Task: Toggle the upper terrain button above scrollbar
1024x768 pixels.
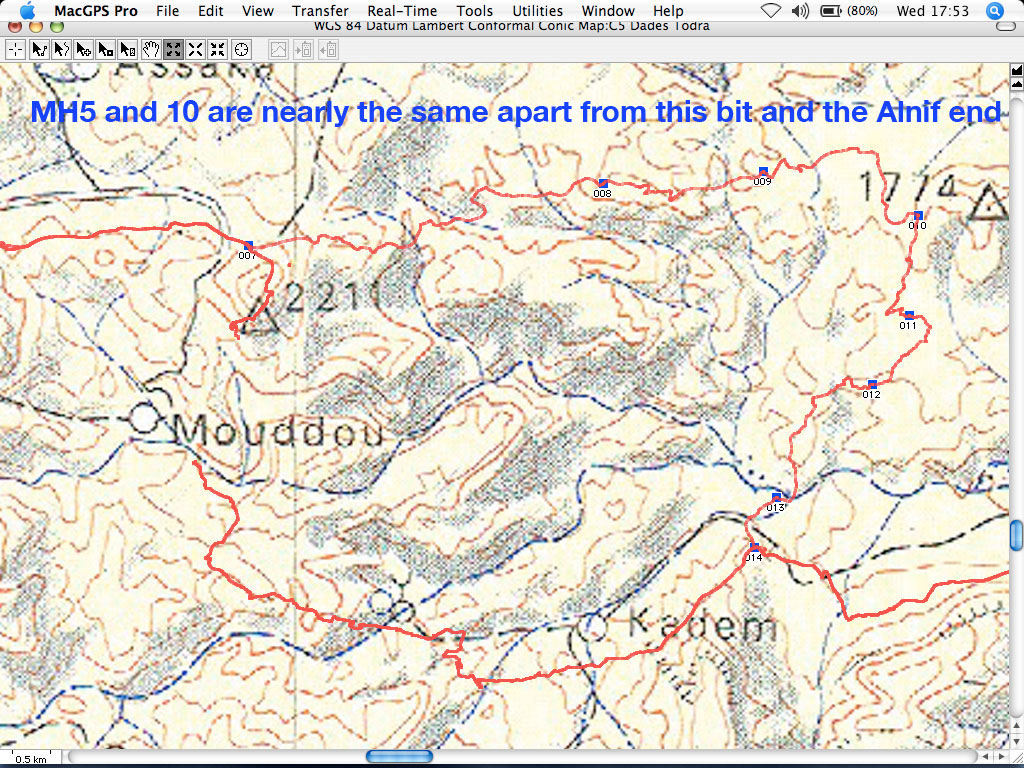Action: pos(1016,69)
